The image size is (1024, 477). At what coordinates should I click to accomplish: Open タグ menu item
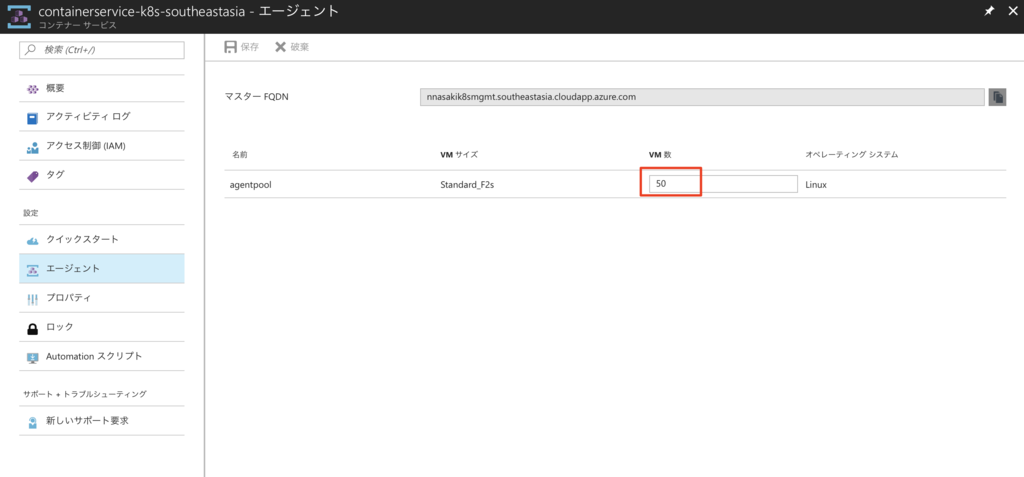102,175
